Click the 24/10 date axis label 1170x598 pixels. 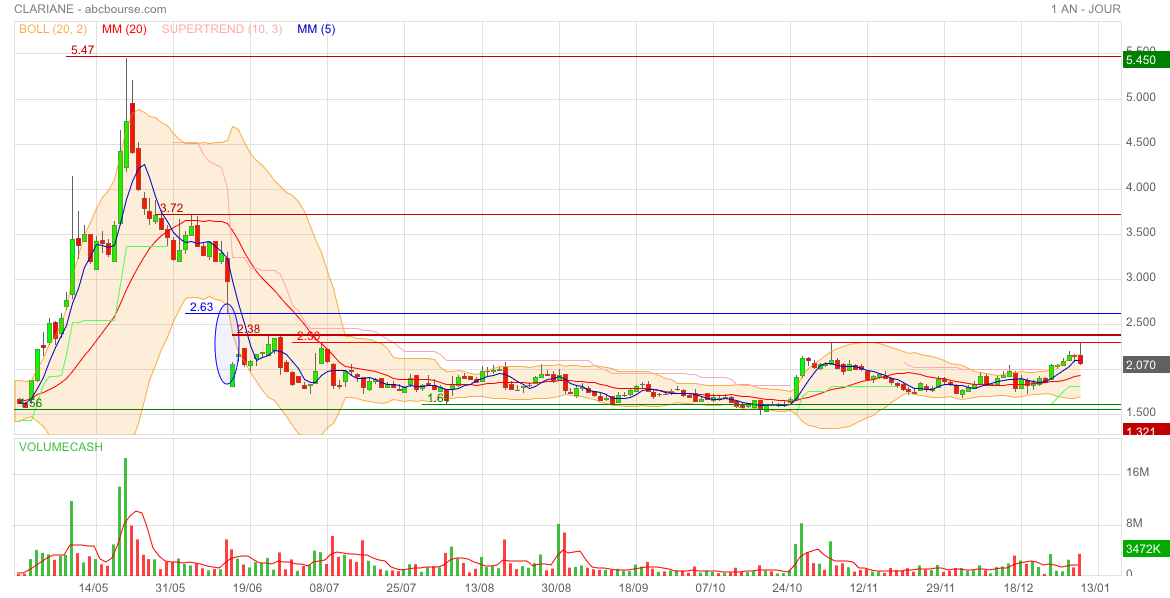click(787, 588)
